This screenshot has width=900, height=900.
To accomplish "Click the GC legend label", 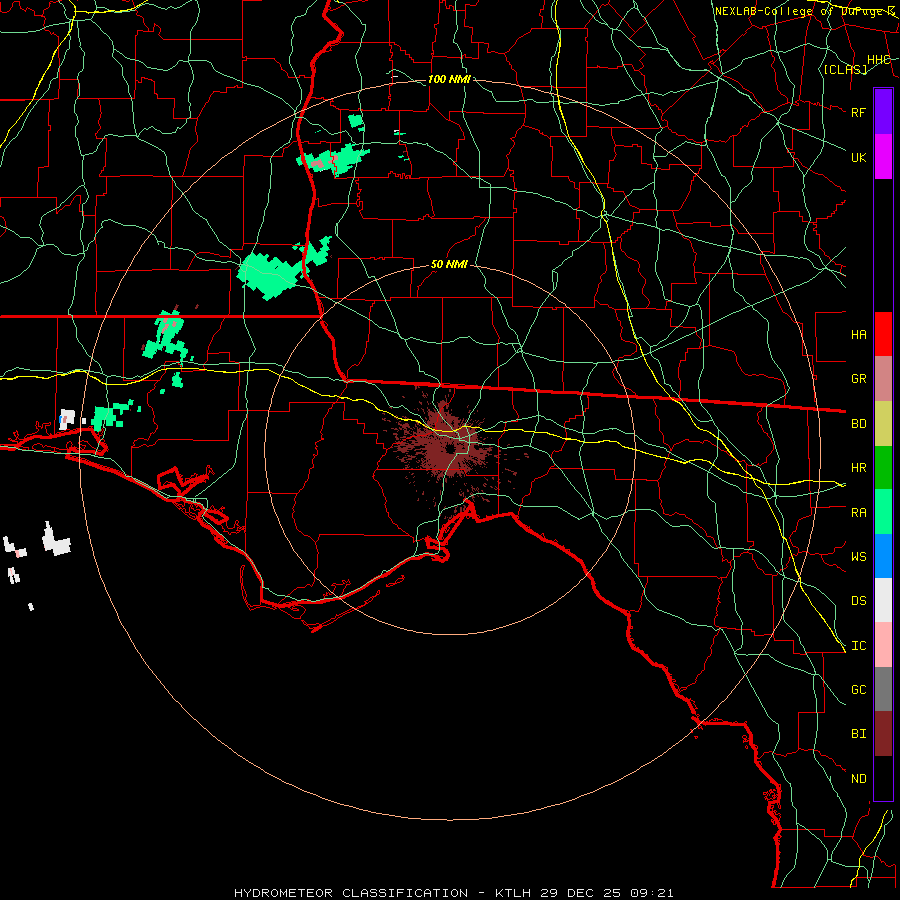I will [x=859, y=690].
